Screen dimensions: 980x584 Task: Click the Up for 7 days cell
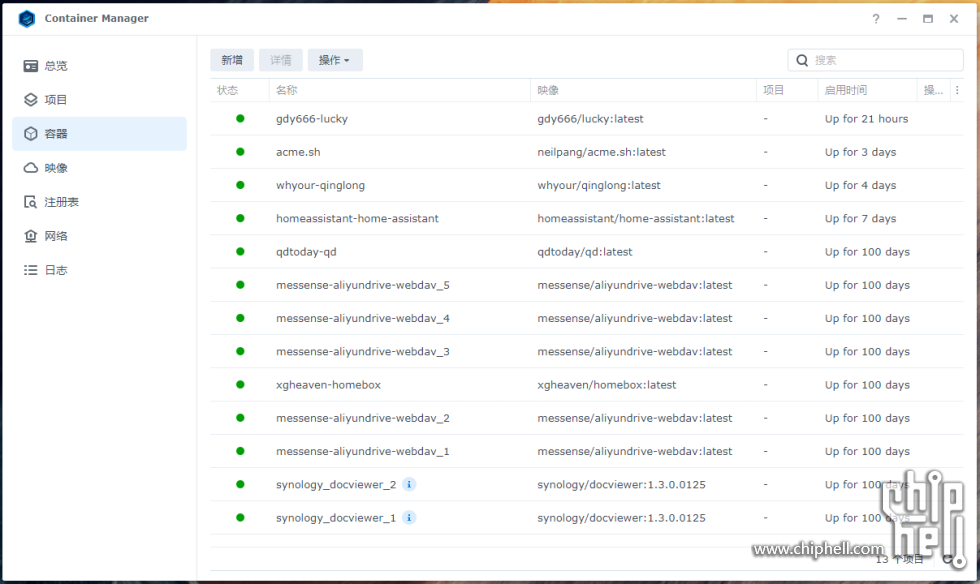(x=860, y=218)
